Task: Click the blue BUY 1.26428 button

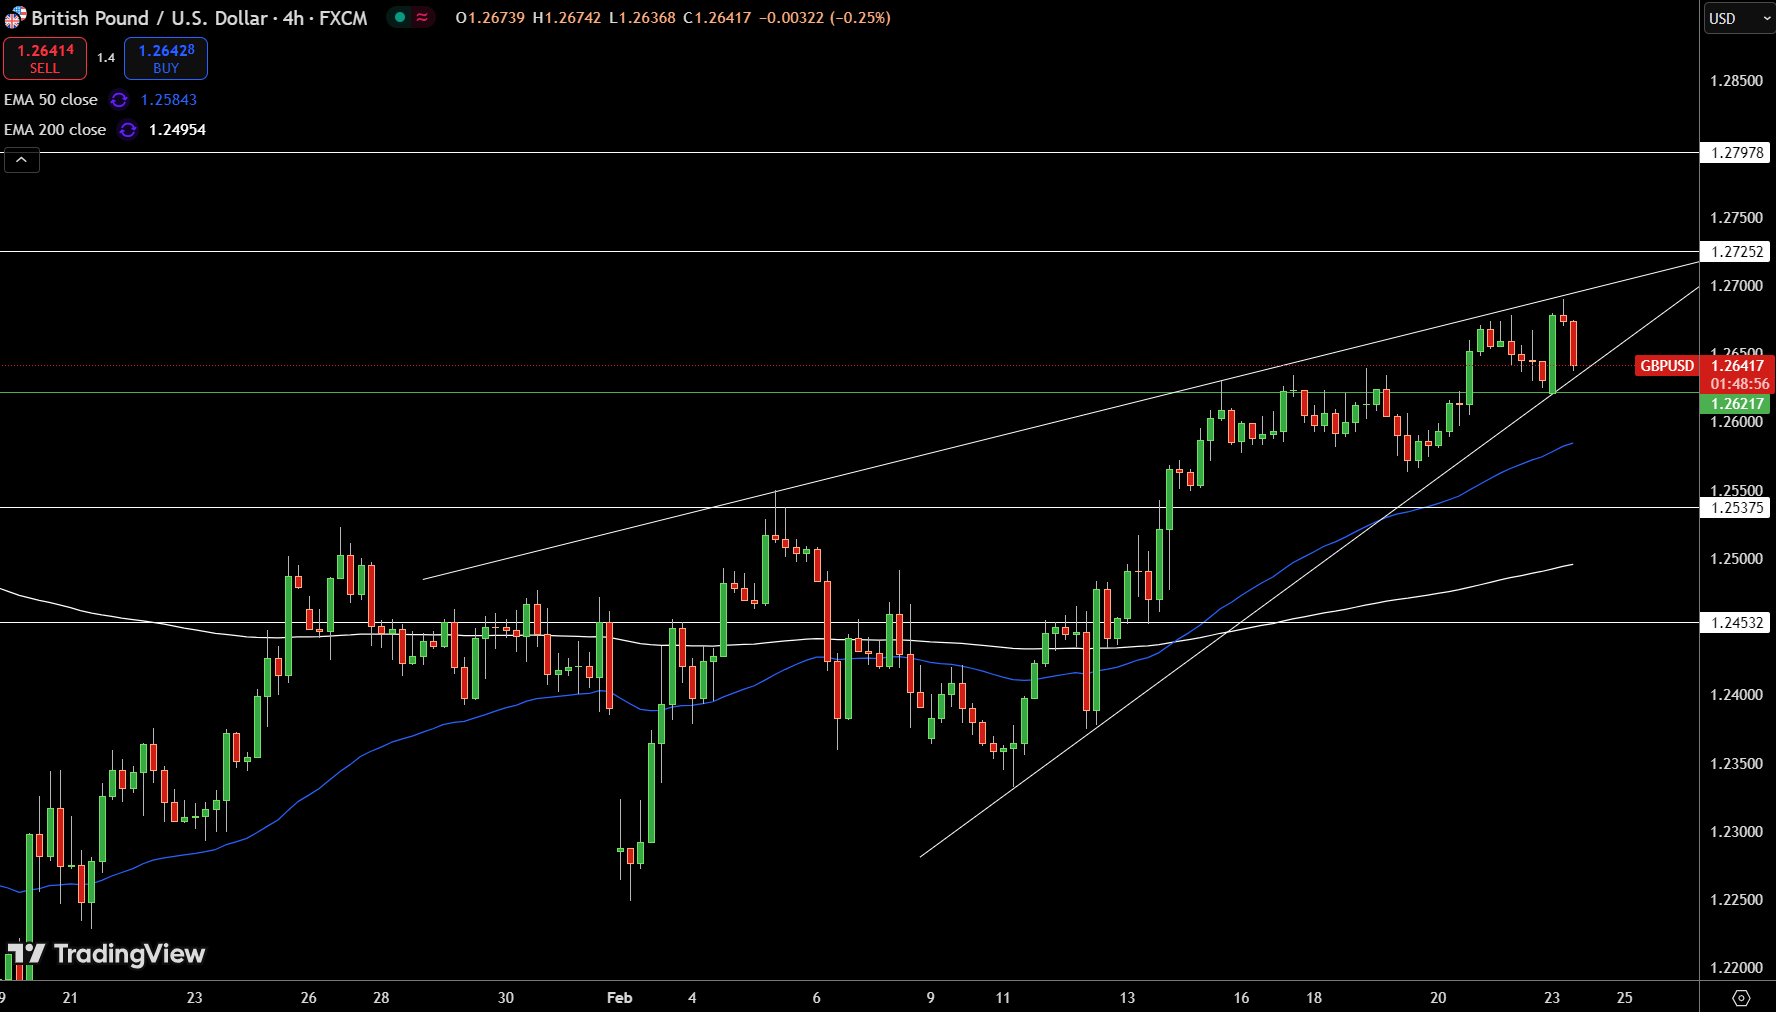Action: tap(166, 59)
